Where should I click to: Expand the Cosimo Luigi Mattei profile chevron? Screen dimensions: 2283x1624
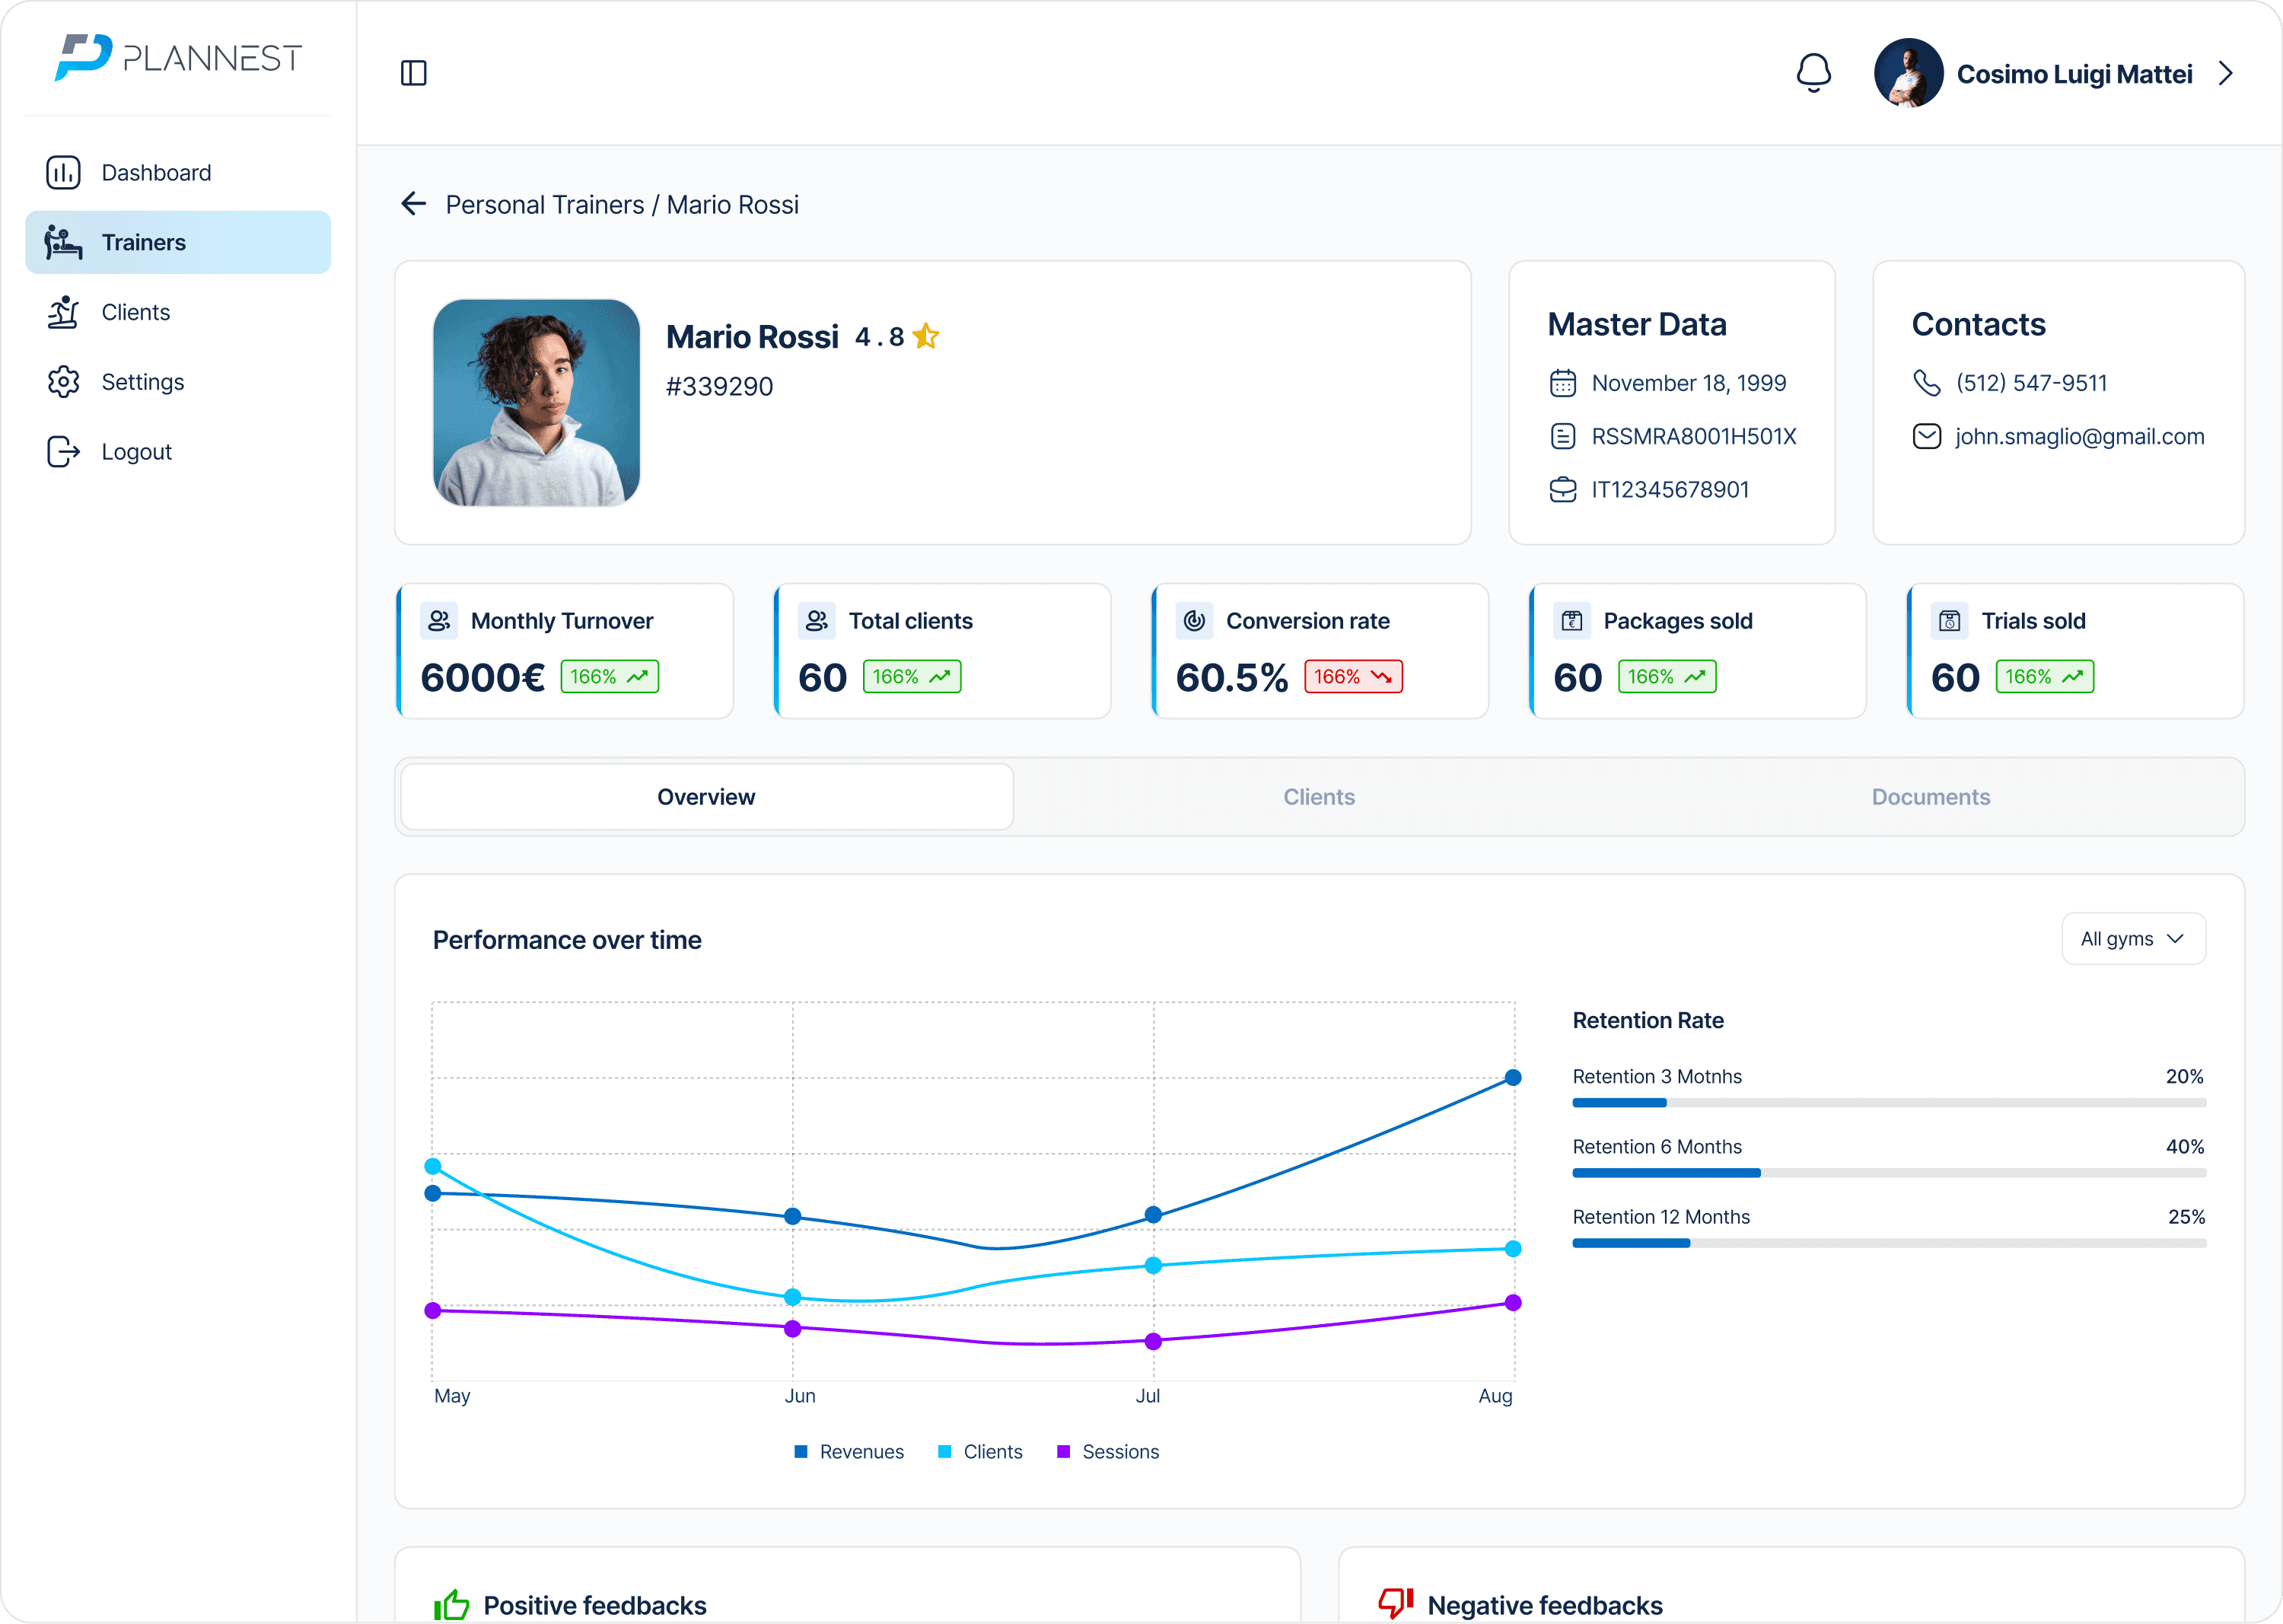click(x=2225, y=74)
